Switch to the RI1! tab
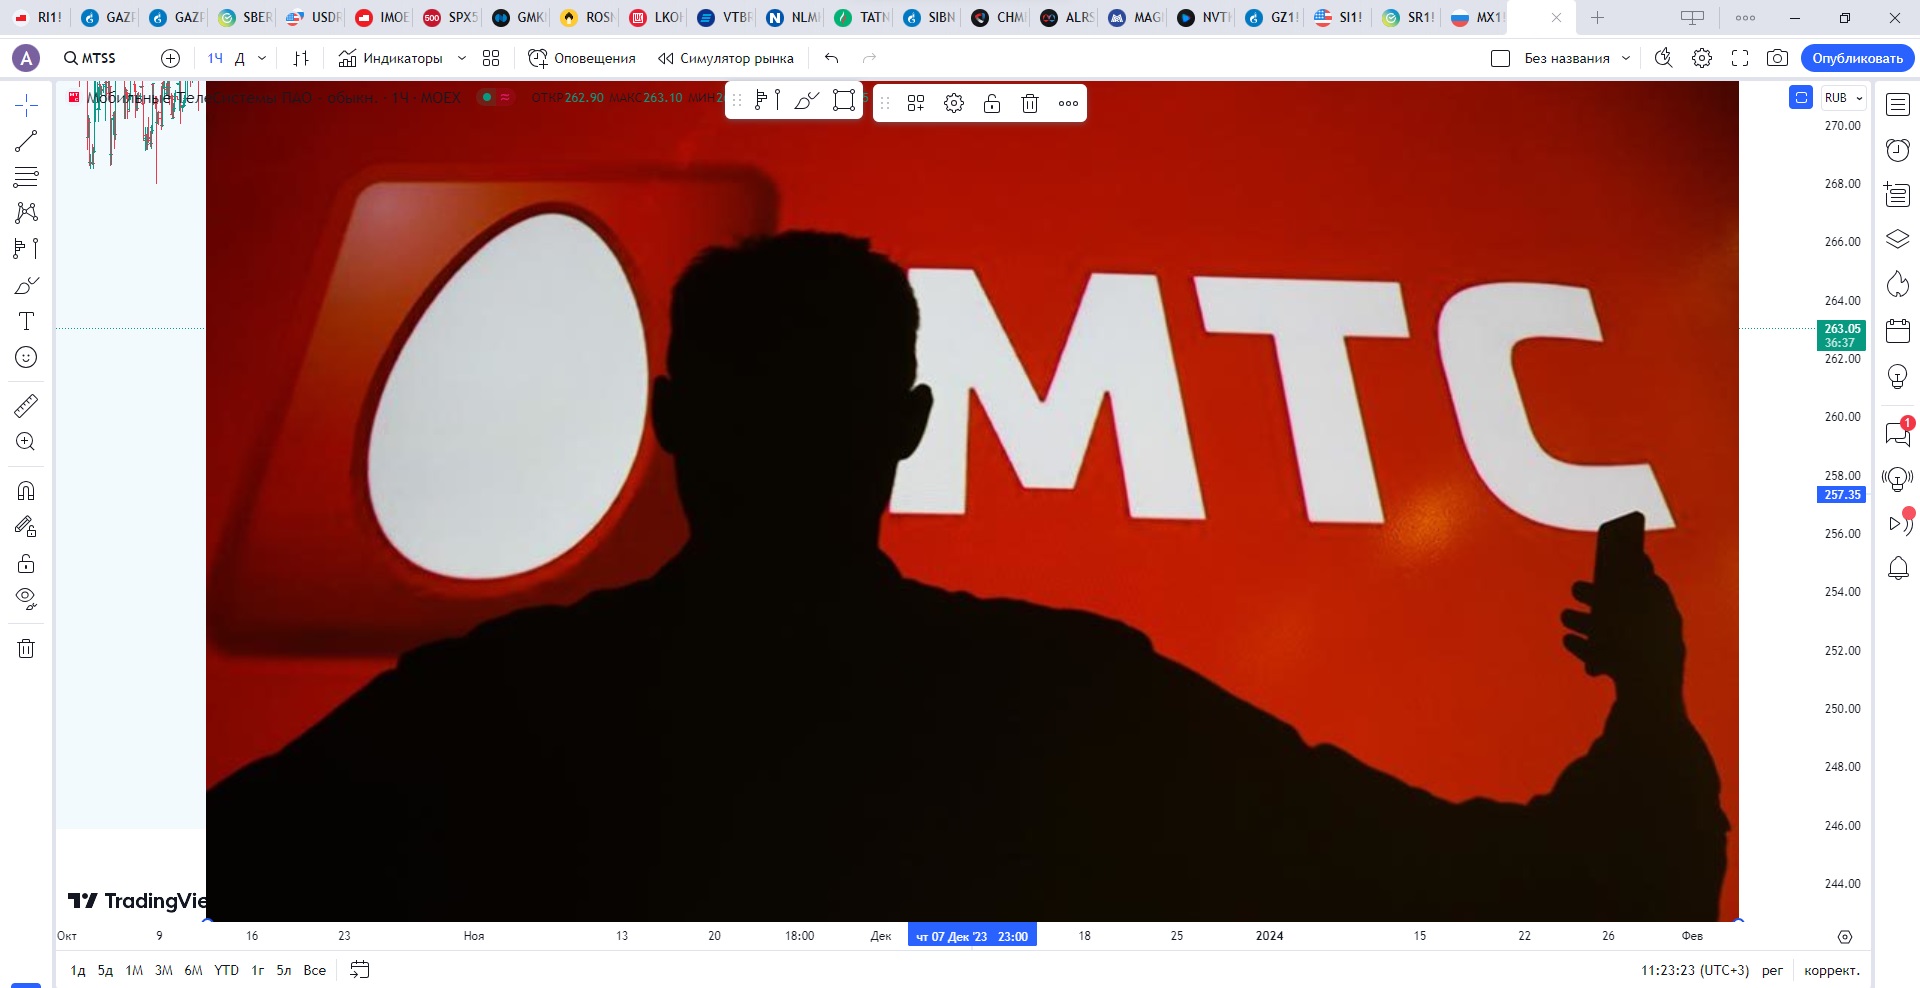The width and height of the screenshot is (1920, 988). click(39, 17)
